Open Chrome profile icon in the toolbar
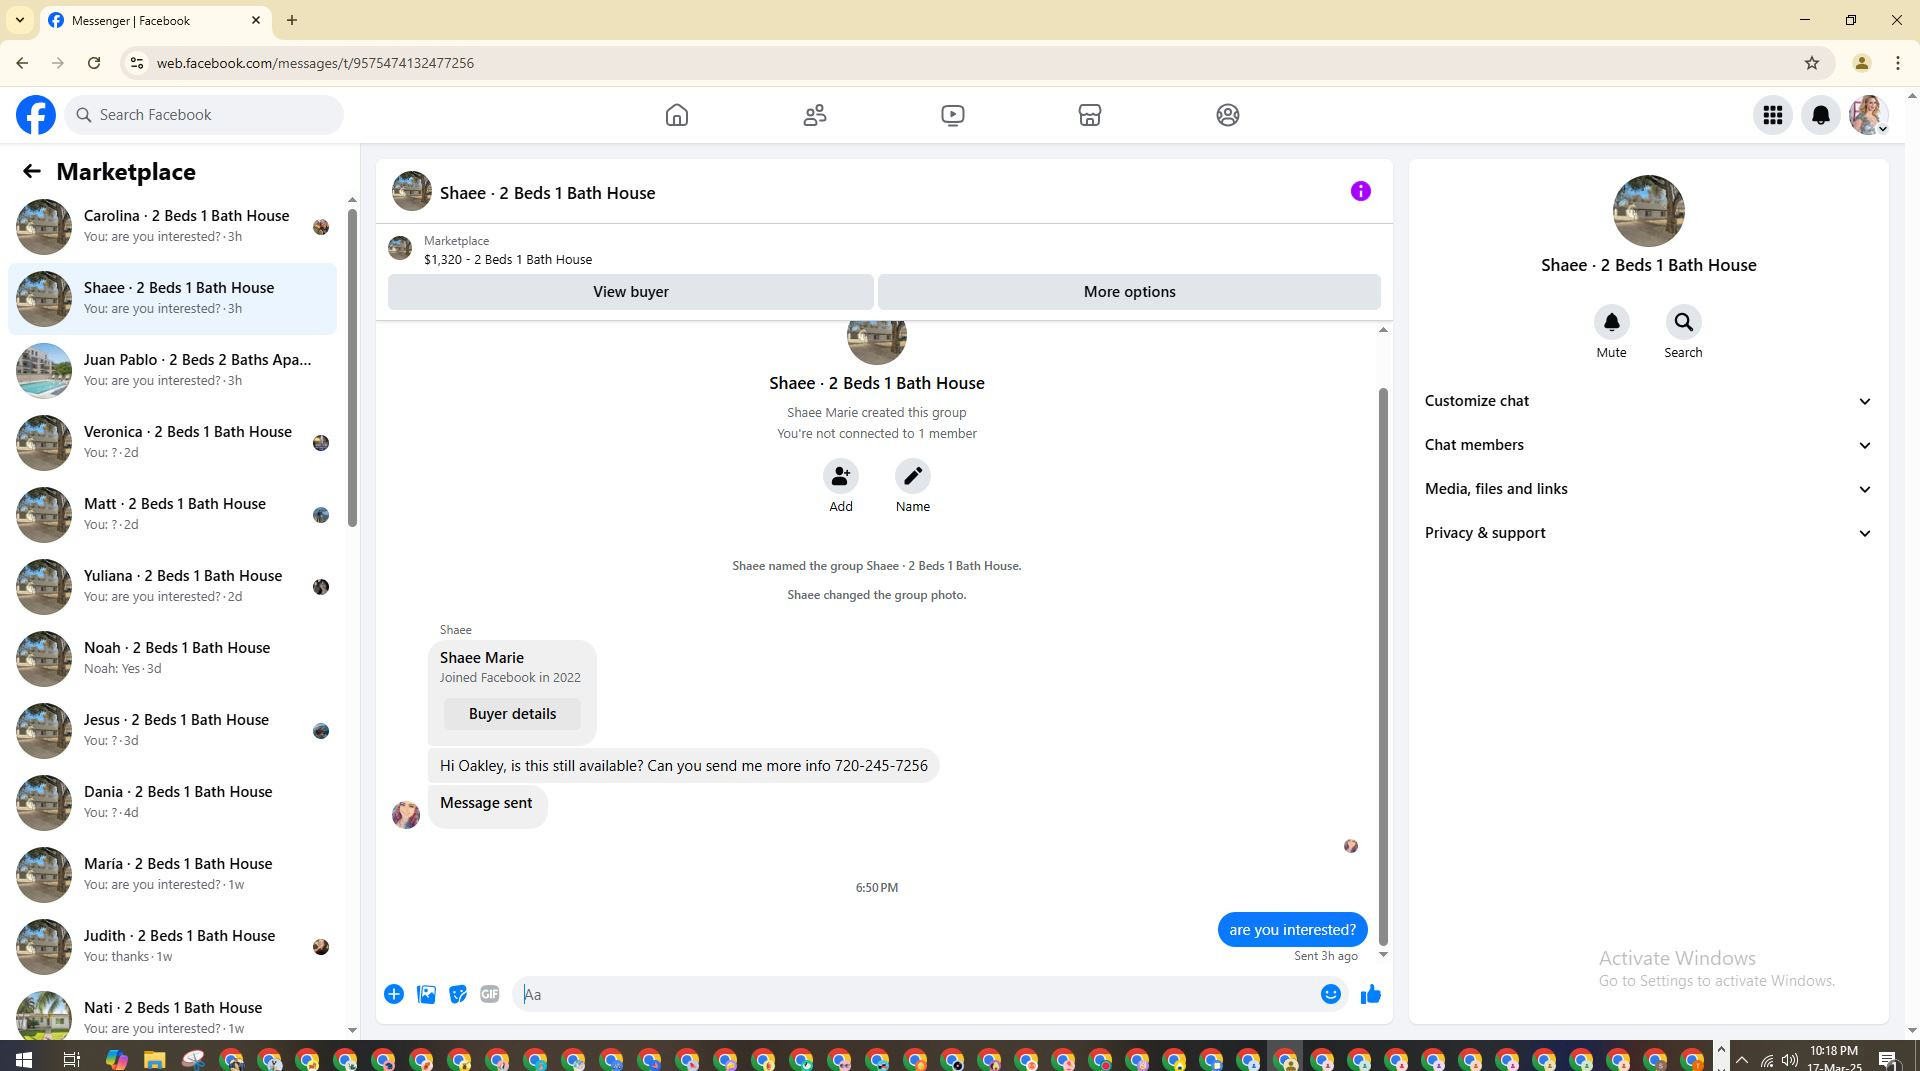 1862,63
